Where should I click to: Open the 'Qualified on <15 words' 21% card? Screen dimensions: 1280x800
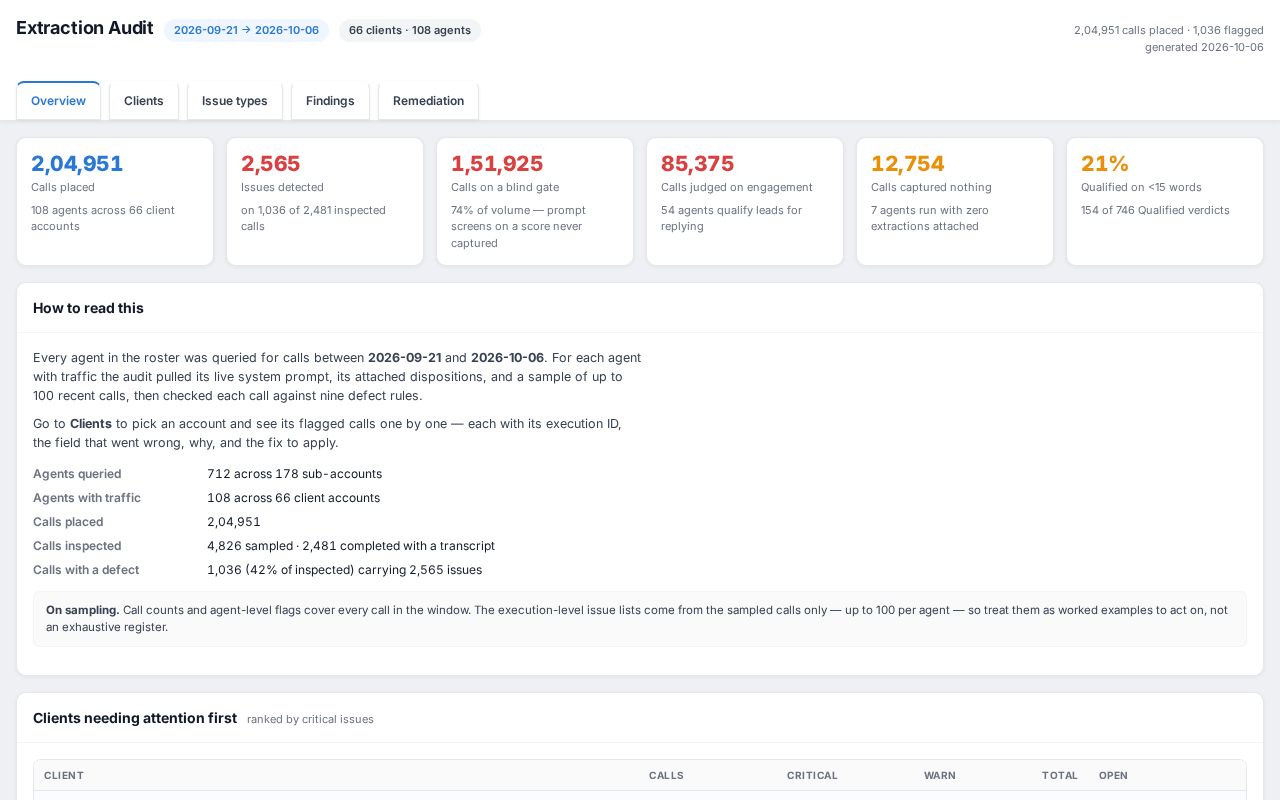click(1165, 202)
